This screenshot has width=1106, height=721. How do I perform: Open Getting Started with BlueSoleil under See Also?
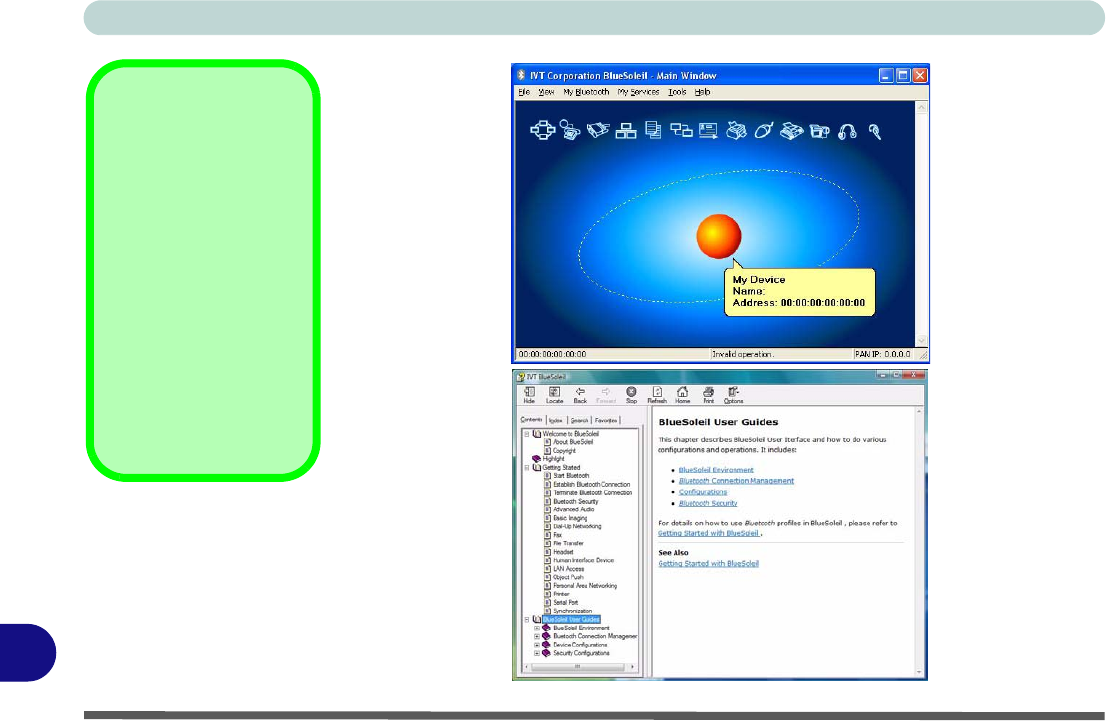[x=708, y=564]
